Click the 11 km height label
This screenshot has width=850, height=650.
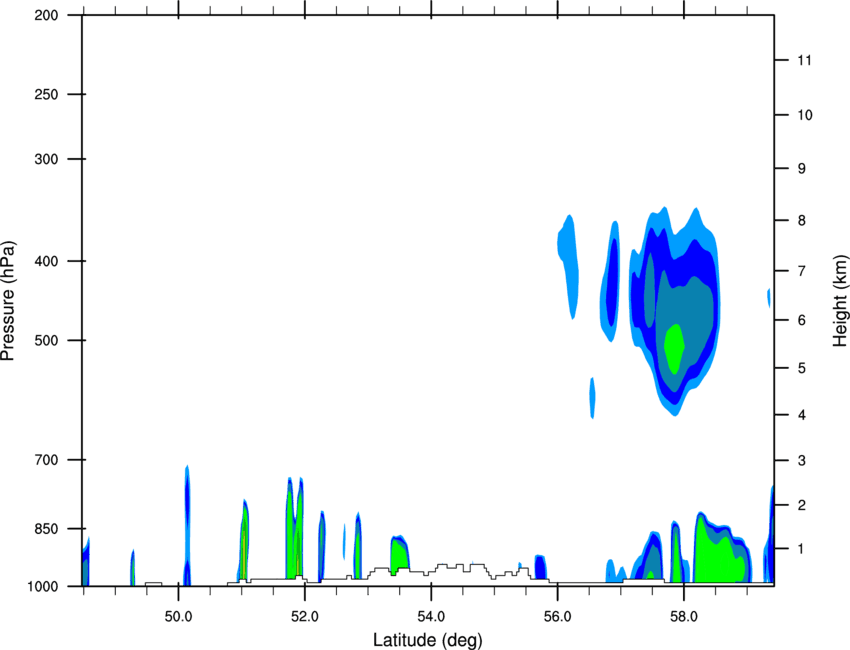804,60
